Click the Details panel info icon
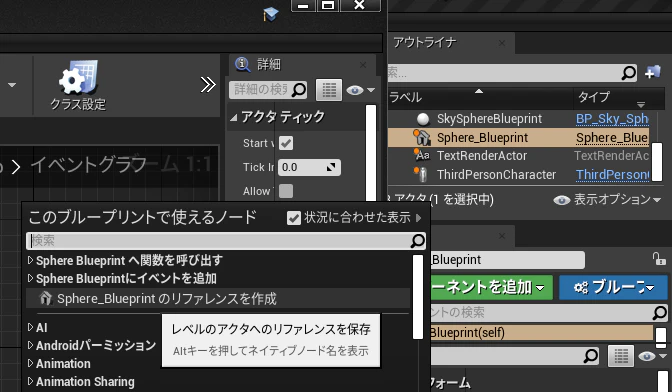This screenshot has width=672, height=392. click(243, 64)
